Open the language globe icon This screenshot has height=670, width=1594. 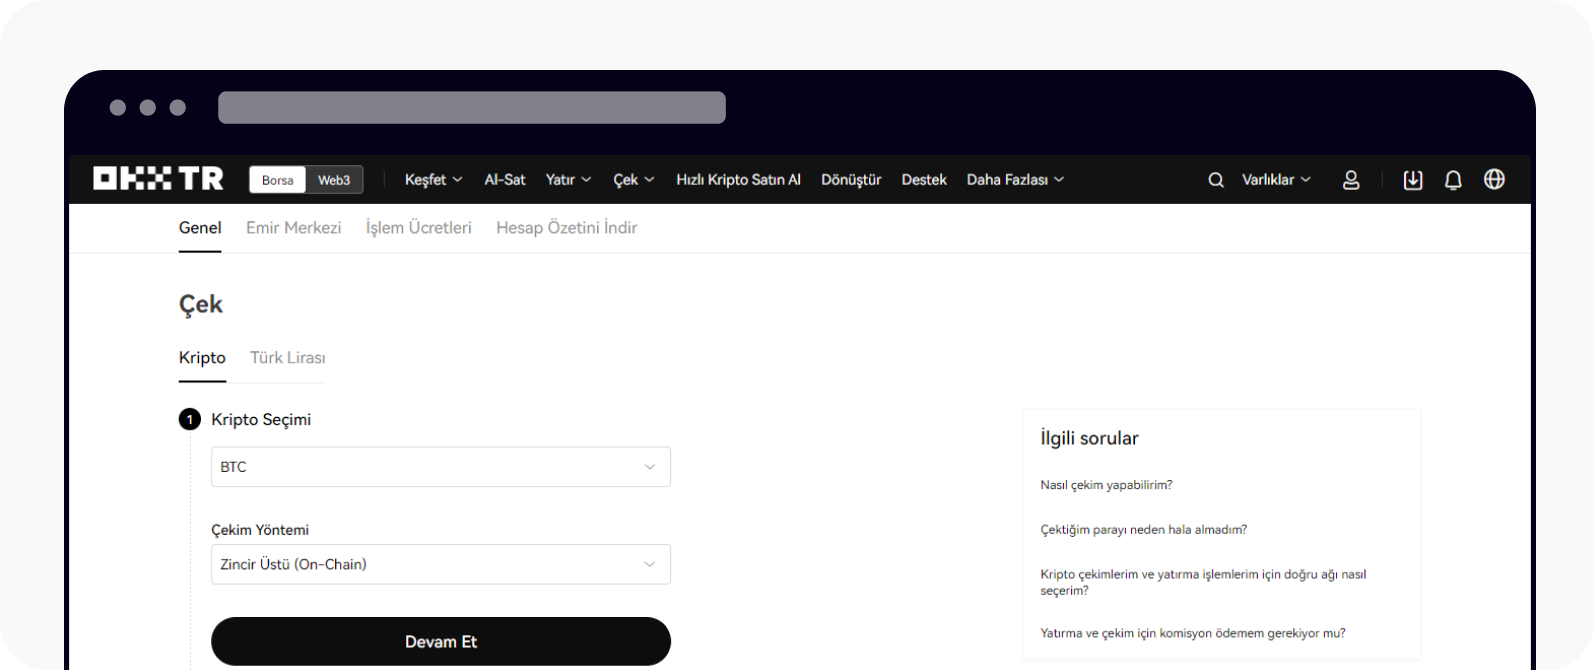point(1494,179)
